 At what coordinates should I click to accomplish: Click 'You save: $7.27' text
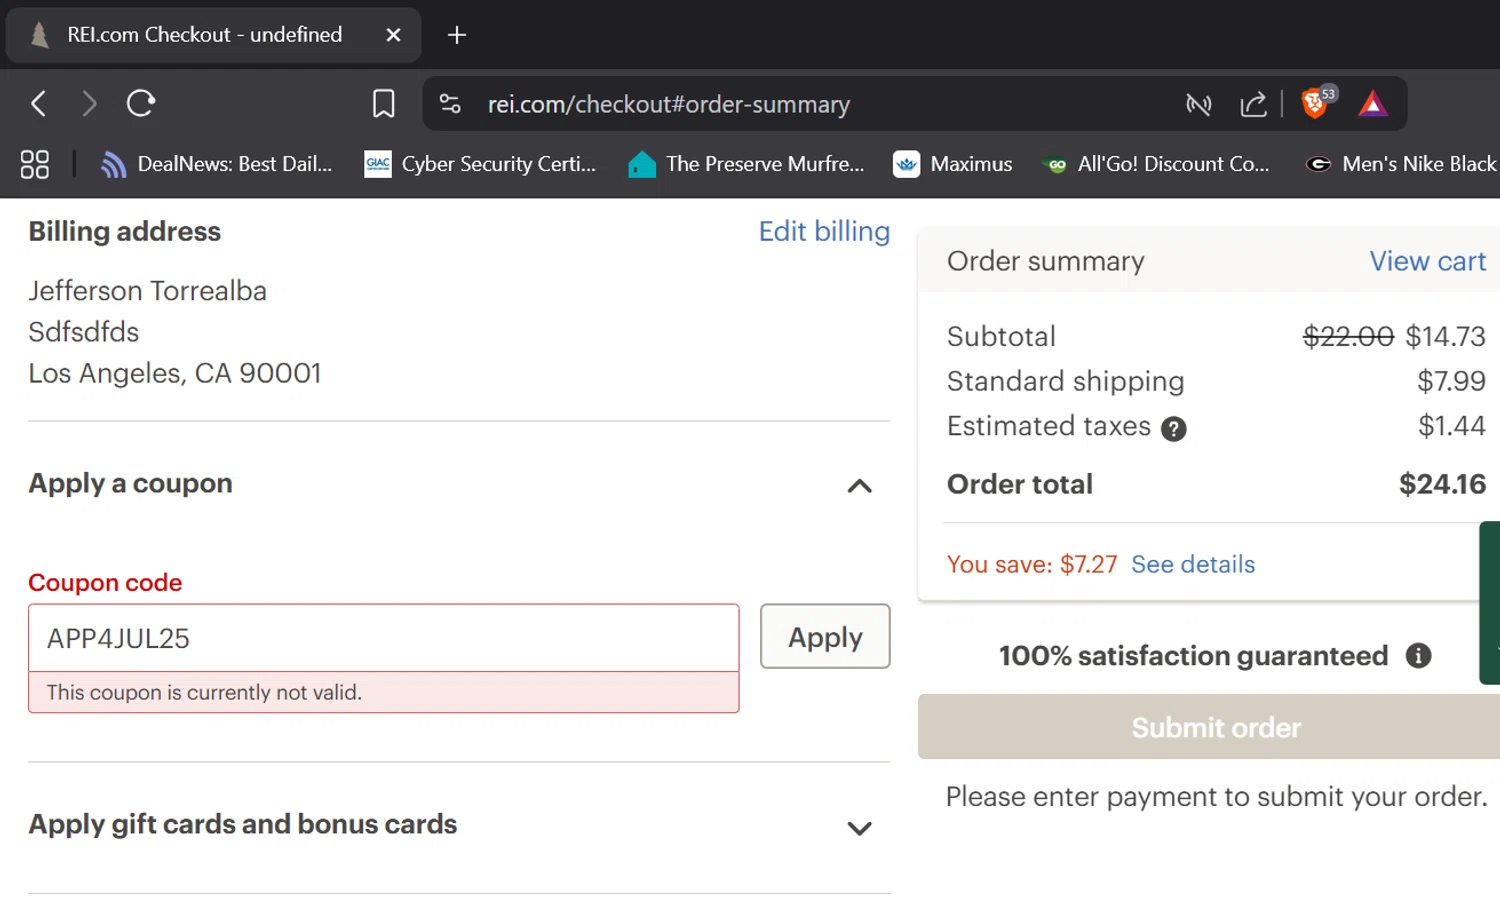[x=1032, y=564]
